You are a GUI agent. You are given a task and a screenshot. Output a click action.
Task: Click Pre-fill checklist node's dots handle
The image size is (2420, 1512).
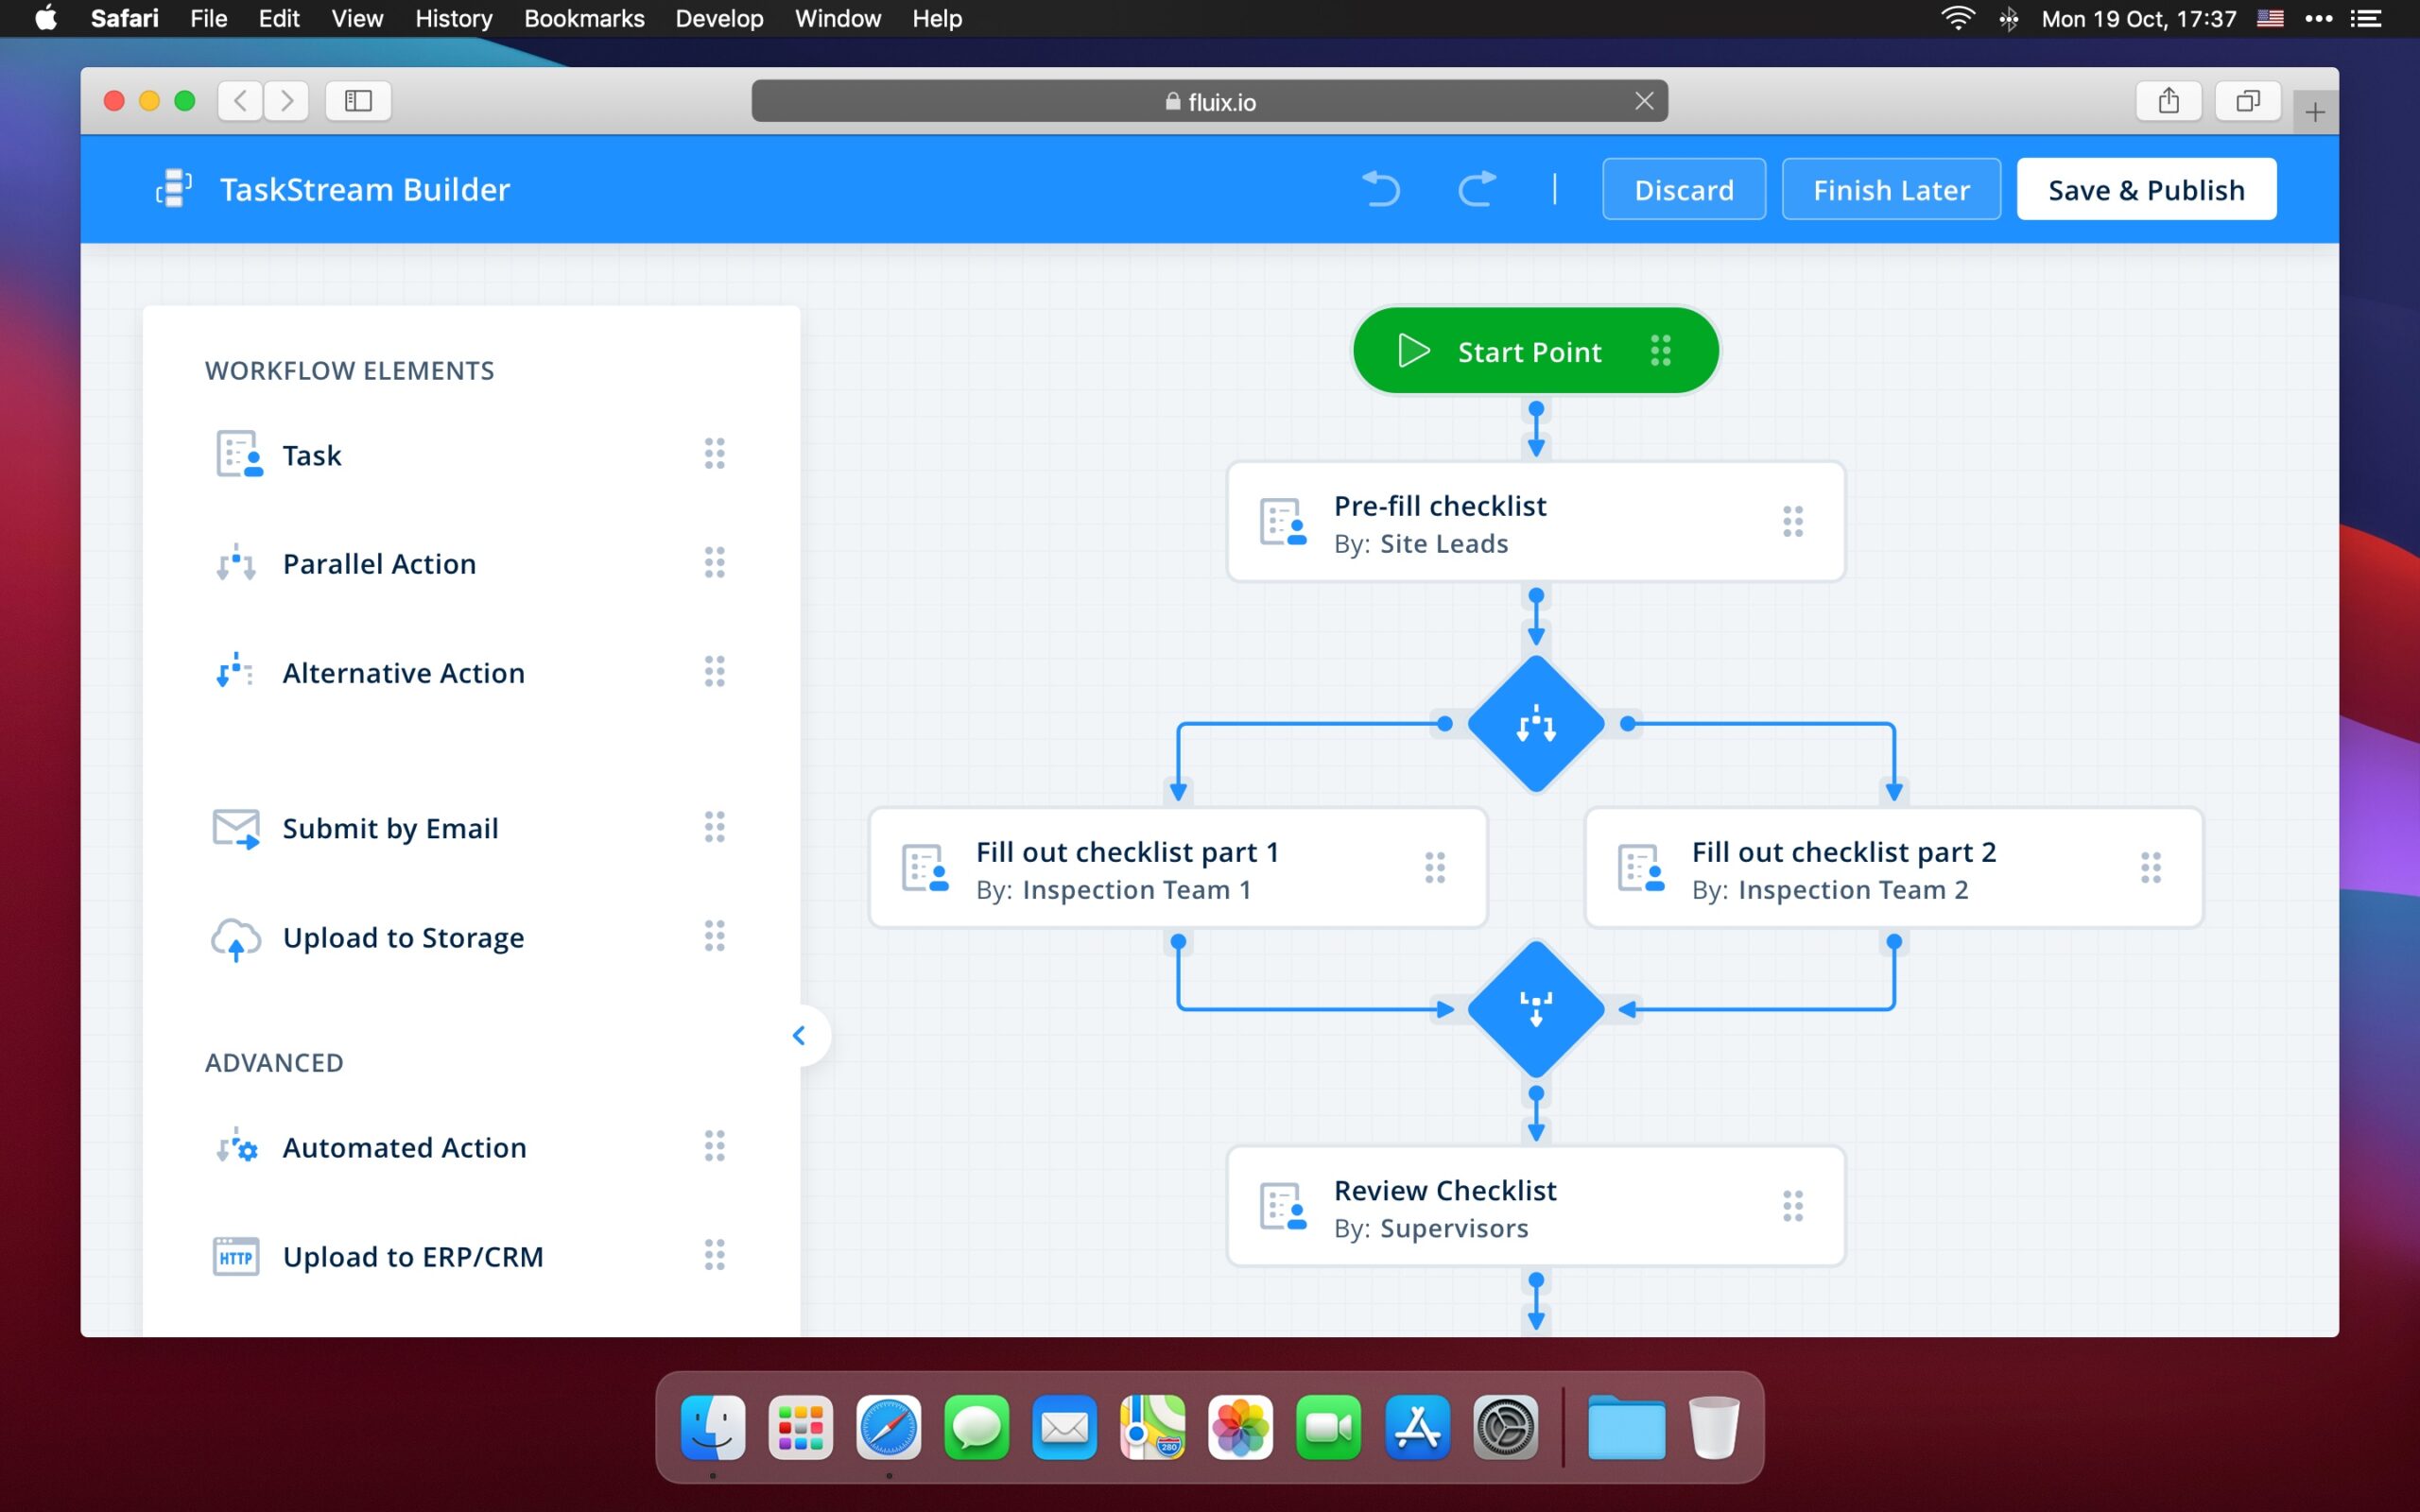pos(1792,522)
